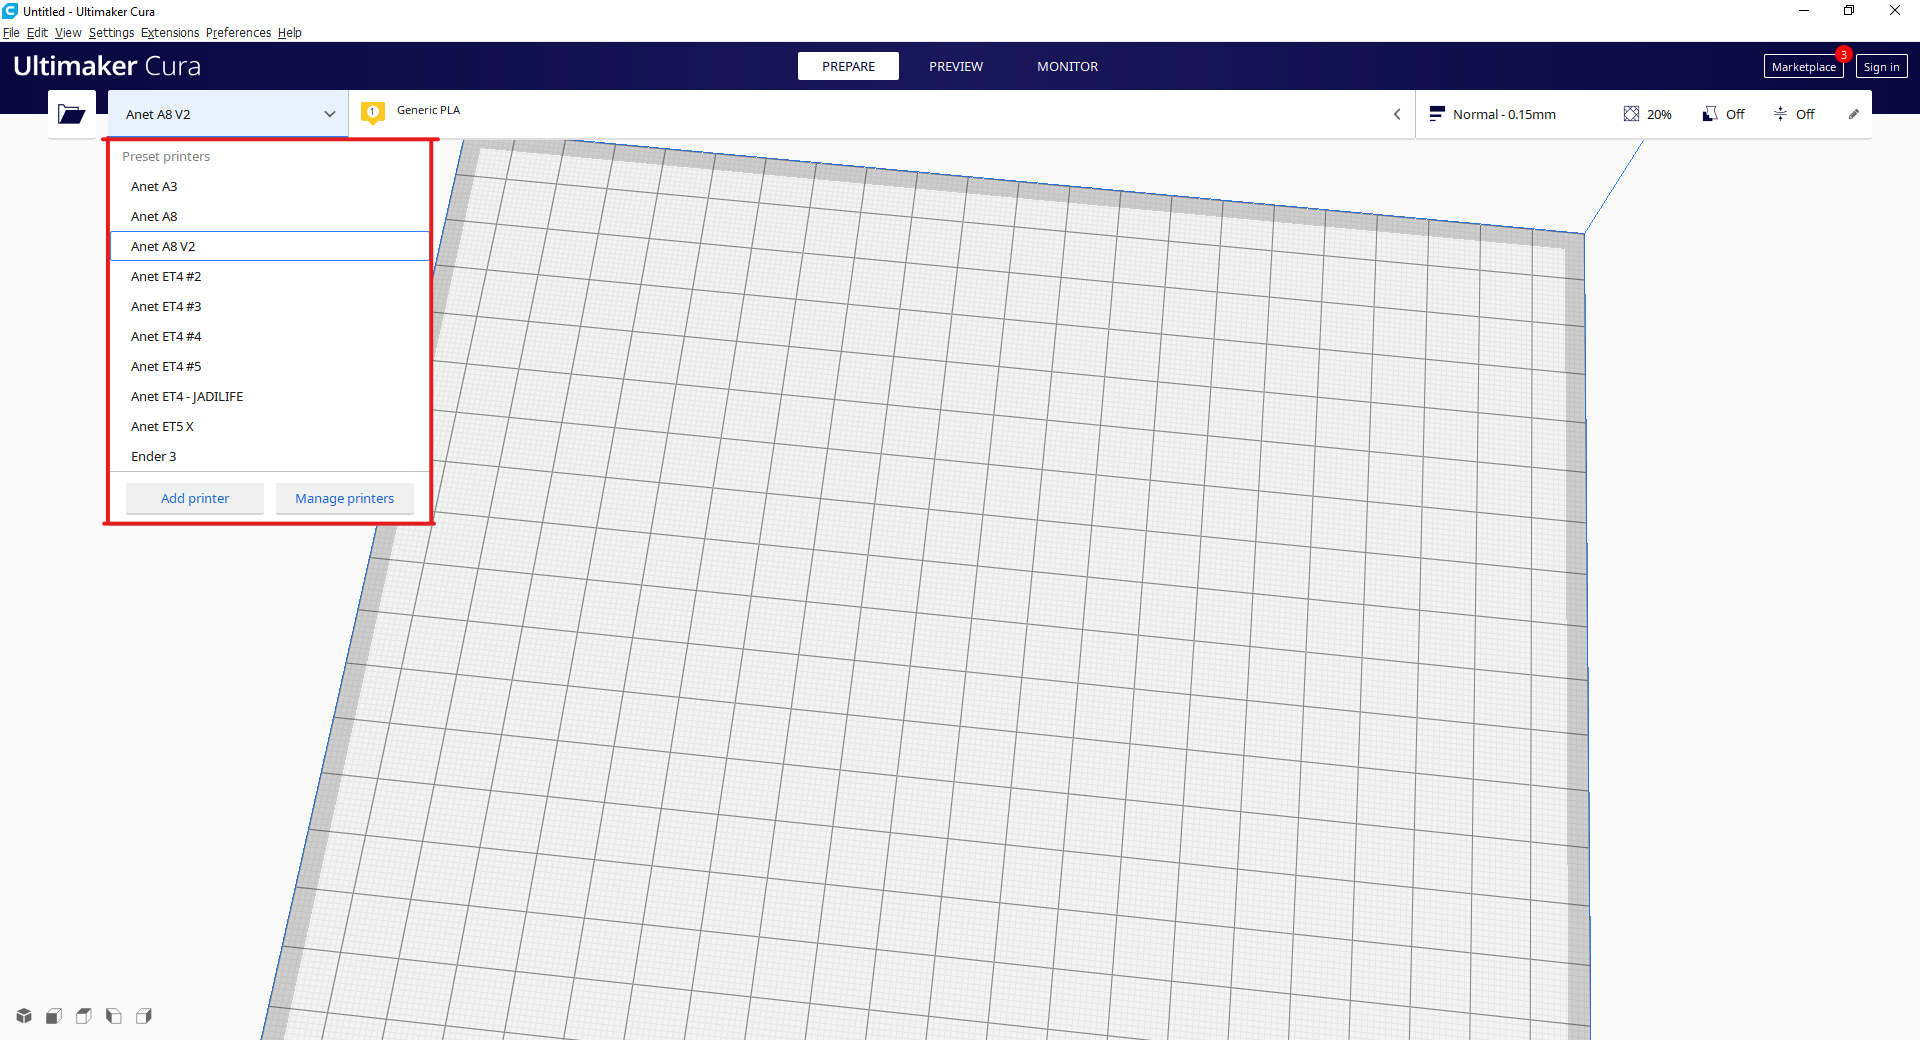
Task: Select Anet ET5 X printer
Action: [269, 426]
